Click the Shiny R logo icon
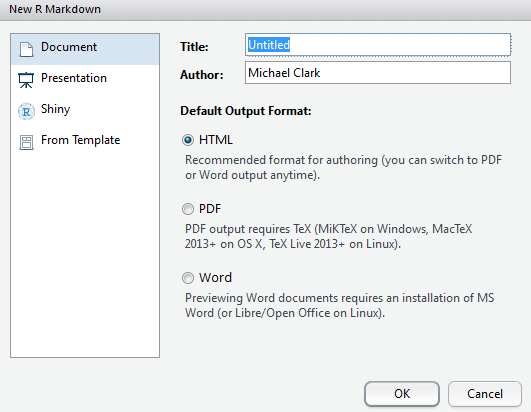The width and height of the screenshot is (531, 412). [x=26, y=111]
